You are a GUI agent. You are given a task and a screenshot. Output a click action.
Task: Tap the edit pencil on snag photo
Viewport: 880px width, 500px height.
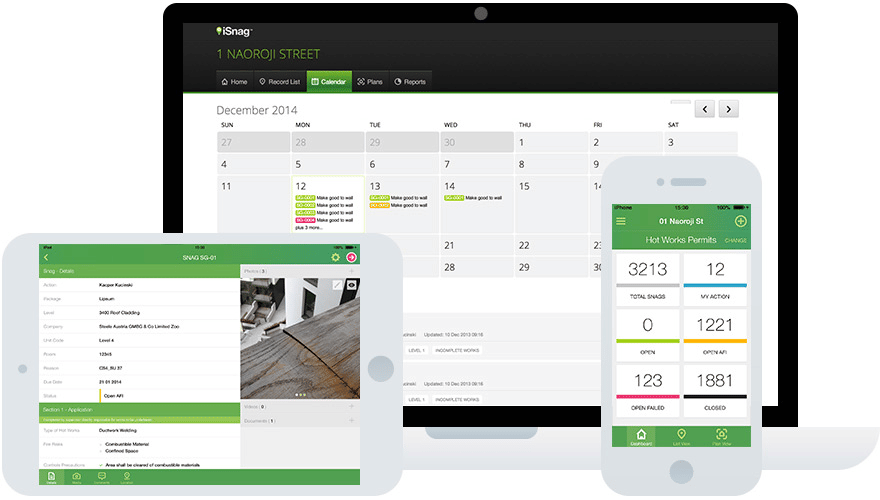pyautogui.click(x=337, y=285)
